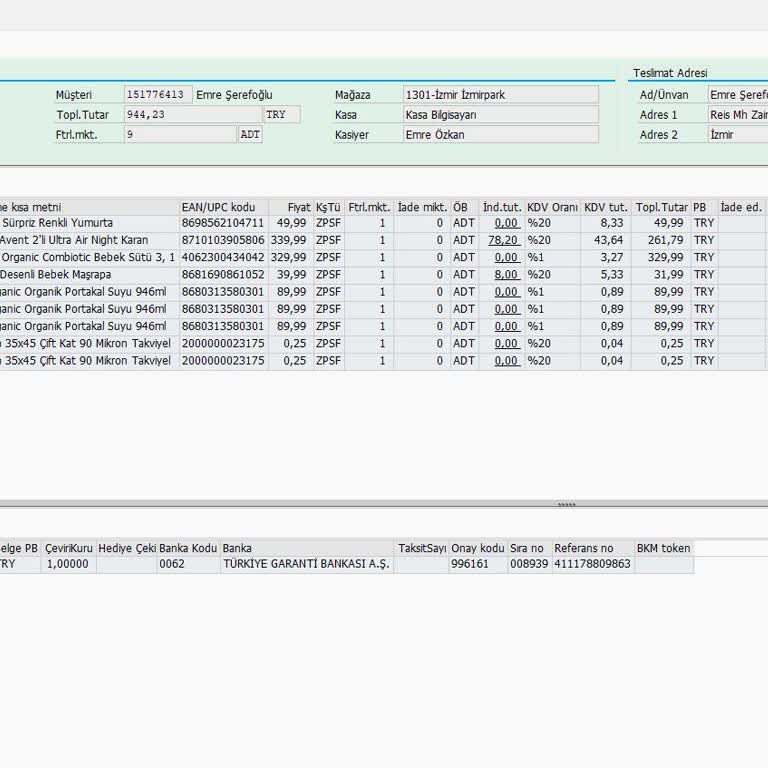Open the 78,20 discount amount link
768x768 pixels.
[x=503, y=240]
